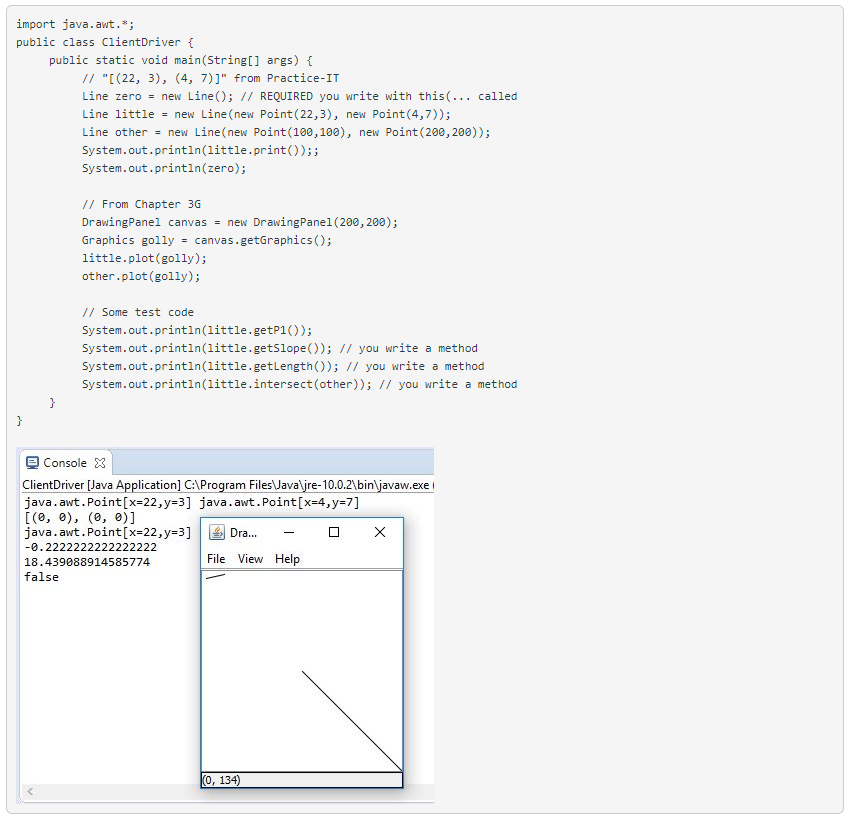Viewport: 850px width, 827px height.
Task: Click the left scroll arrow below the console
Action: point(29,791)
